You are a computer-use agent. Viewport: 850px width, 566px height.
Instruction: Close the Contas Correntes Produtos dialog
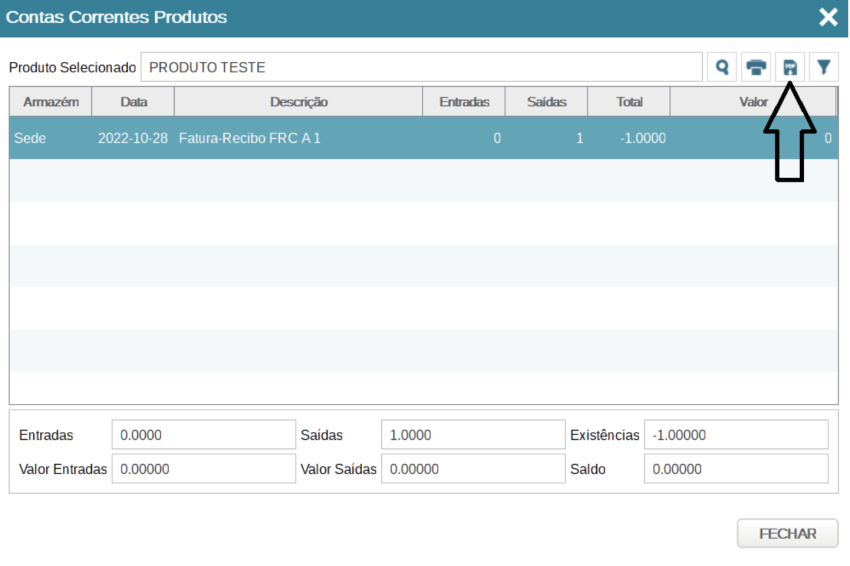(x=828, y=18)
